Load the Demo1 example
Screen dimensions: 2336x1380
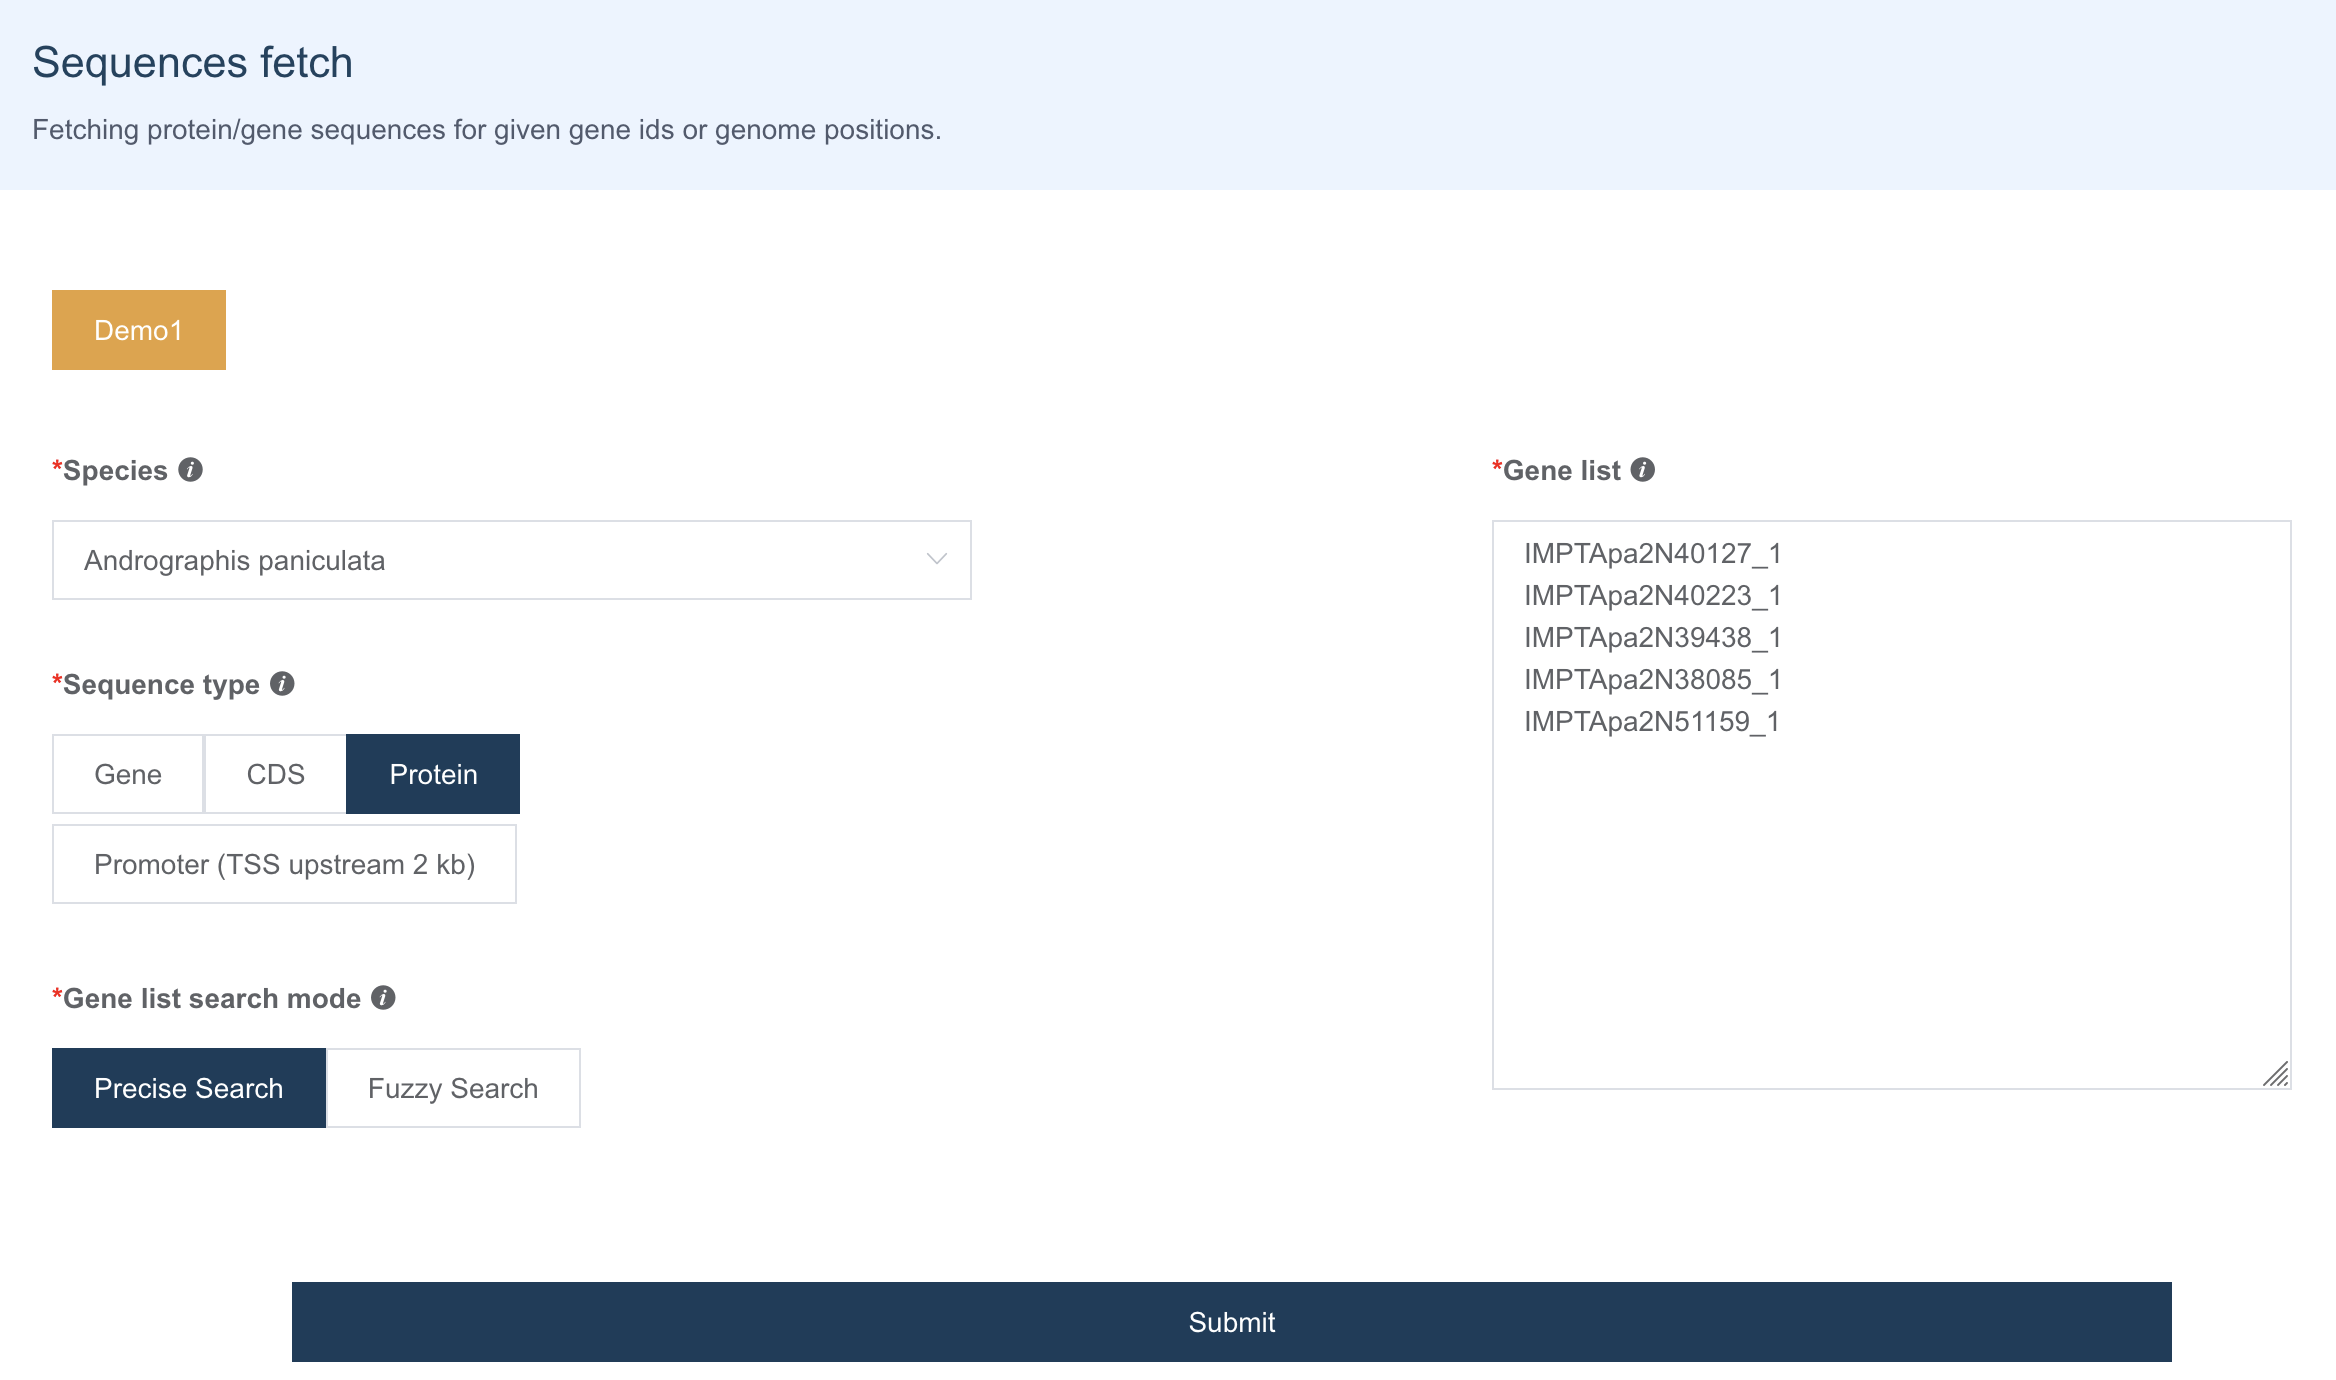click(x=139, y=330)
